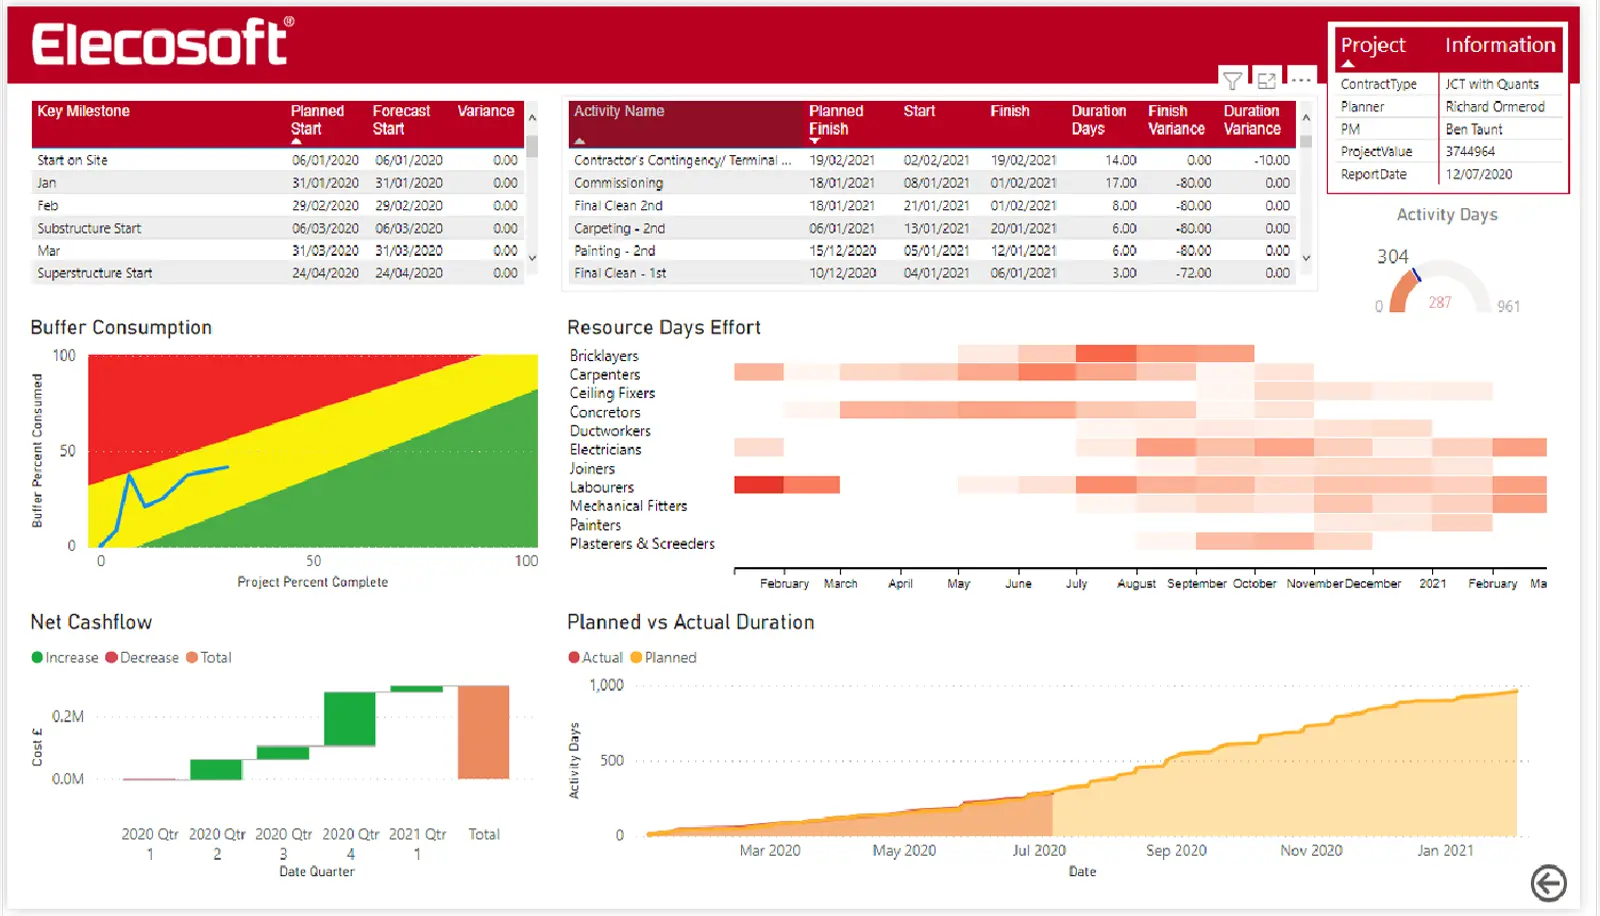Open the More options ellipsis menu
This screenshot has width=1600, height=916.
pyautogui.click(x=1301, y=80)
